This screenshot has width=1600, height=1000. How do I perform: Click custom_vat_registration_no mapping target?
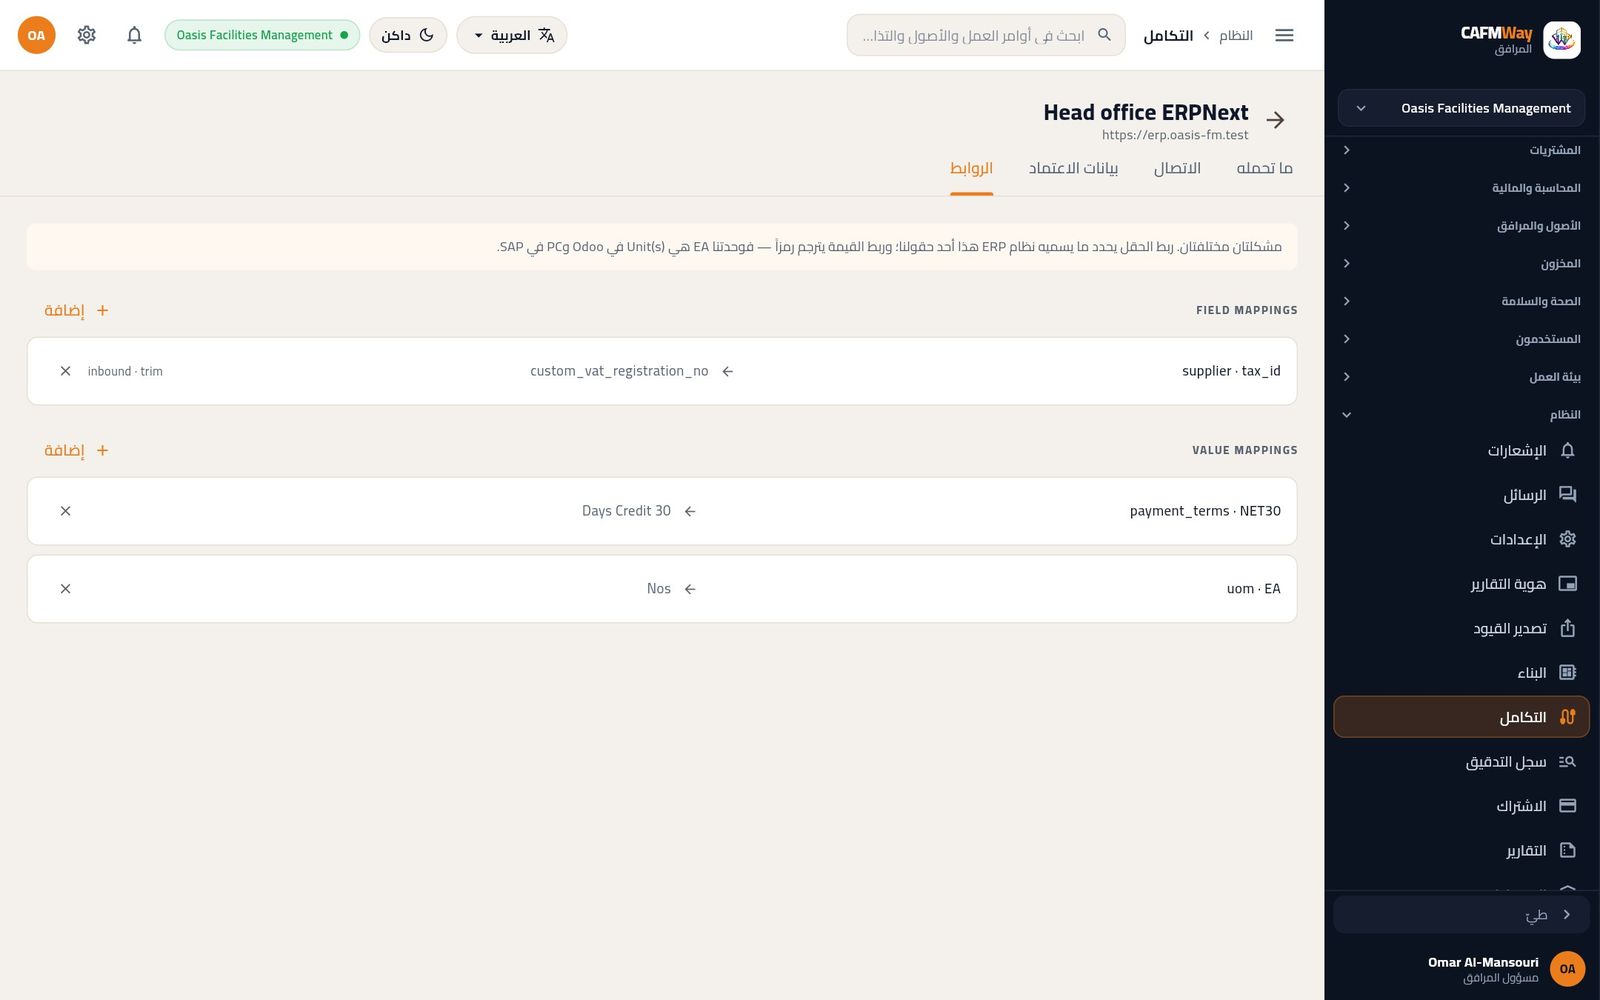point(619,371)
